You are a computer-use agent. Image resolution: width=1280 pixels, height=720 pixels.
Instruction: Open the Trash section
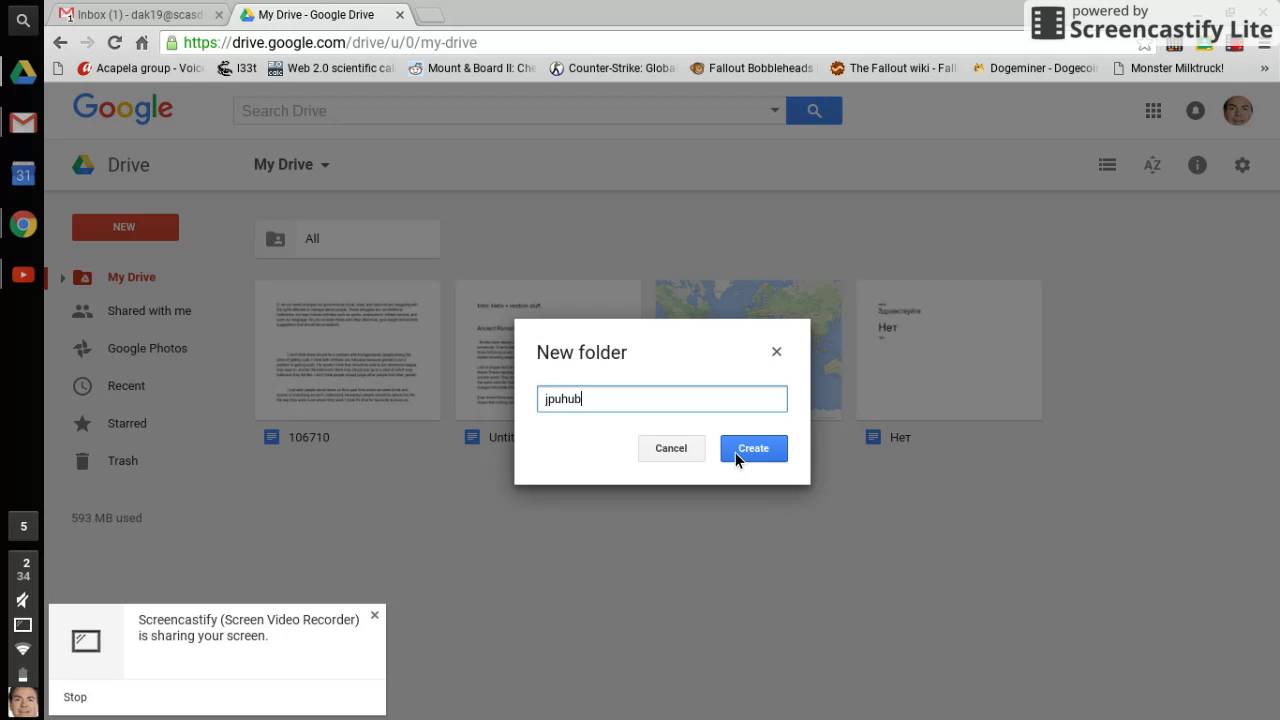[x=122, y=461]
